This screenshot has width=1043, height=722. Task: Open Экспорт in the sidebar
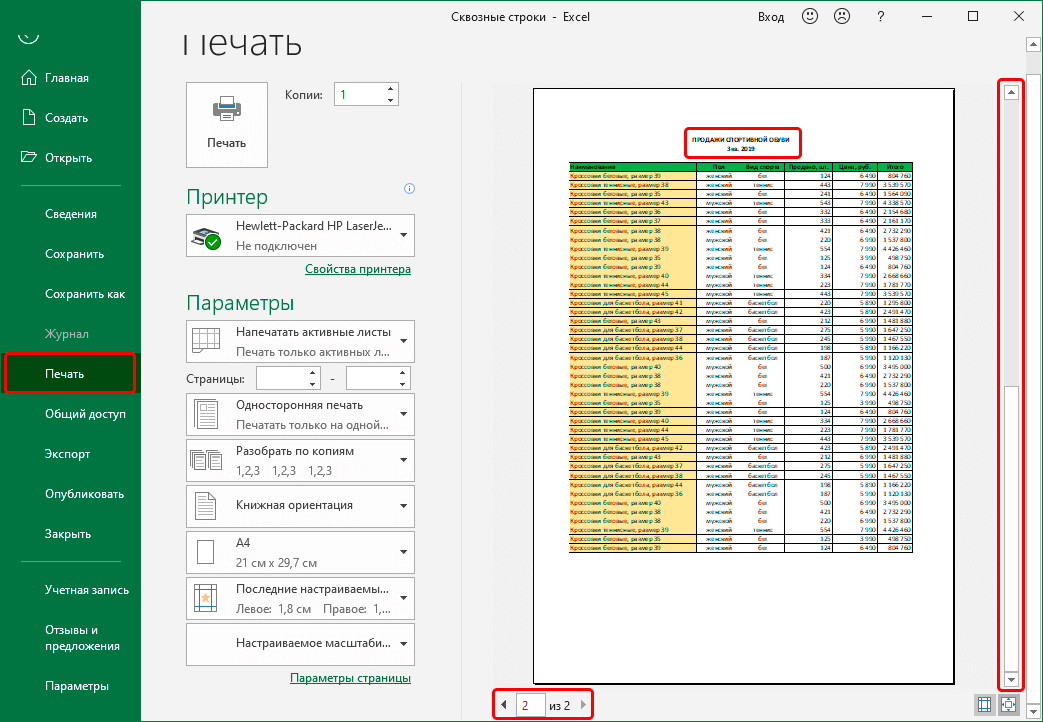(x=67, y=454)
